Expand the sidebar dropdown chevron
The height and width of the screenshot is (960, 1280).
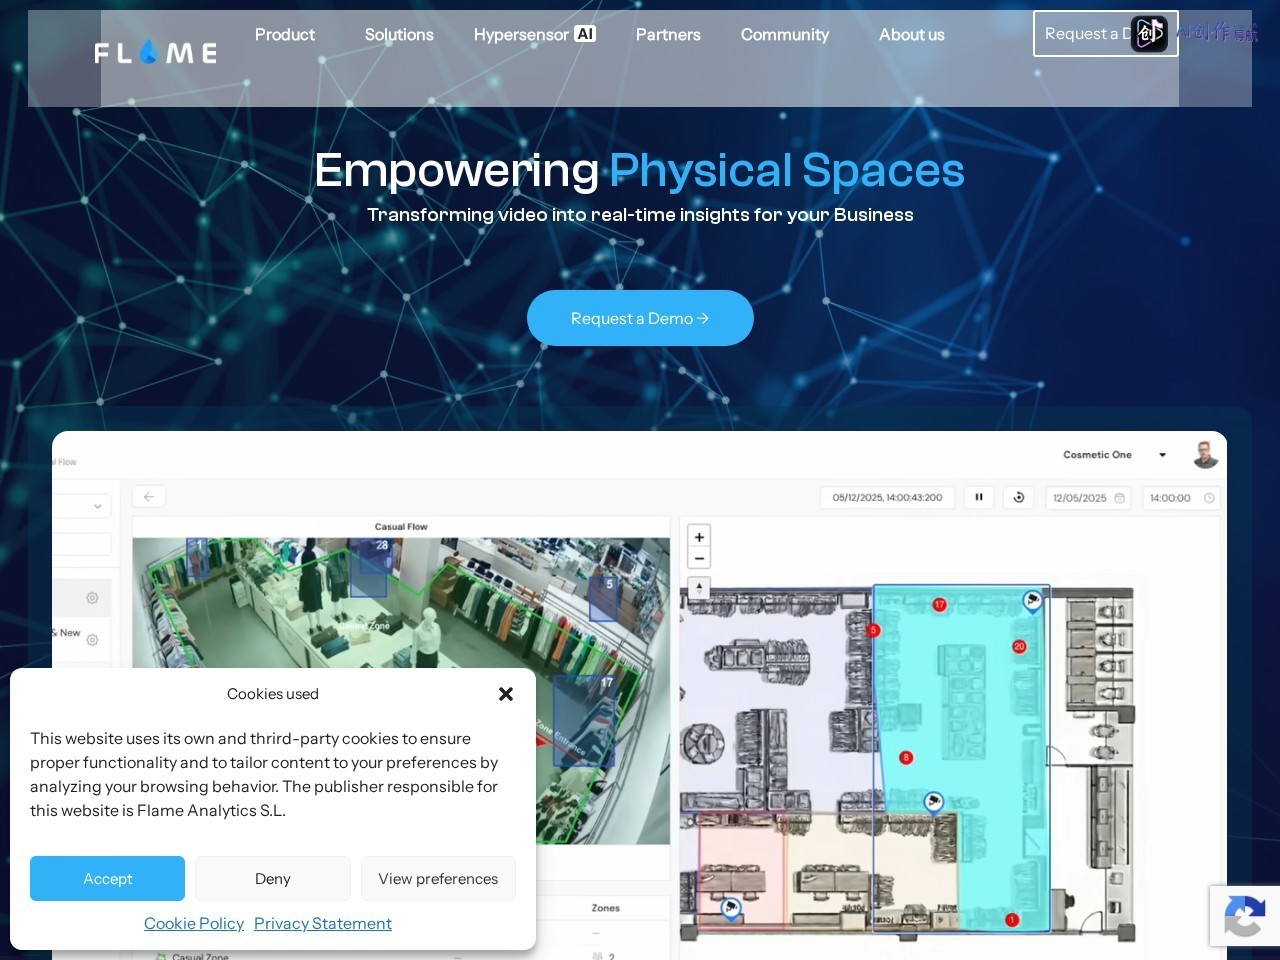97,507
